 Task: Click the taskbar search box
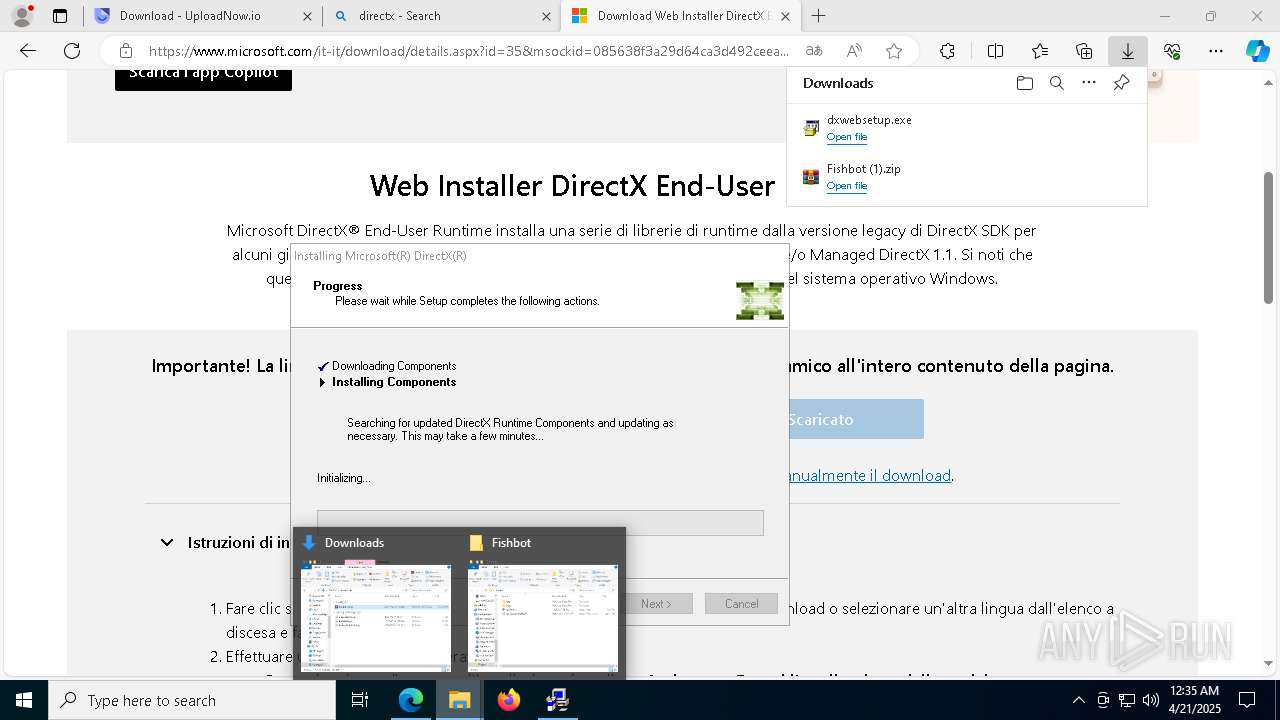192,700
